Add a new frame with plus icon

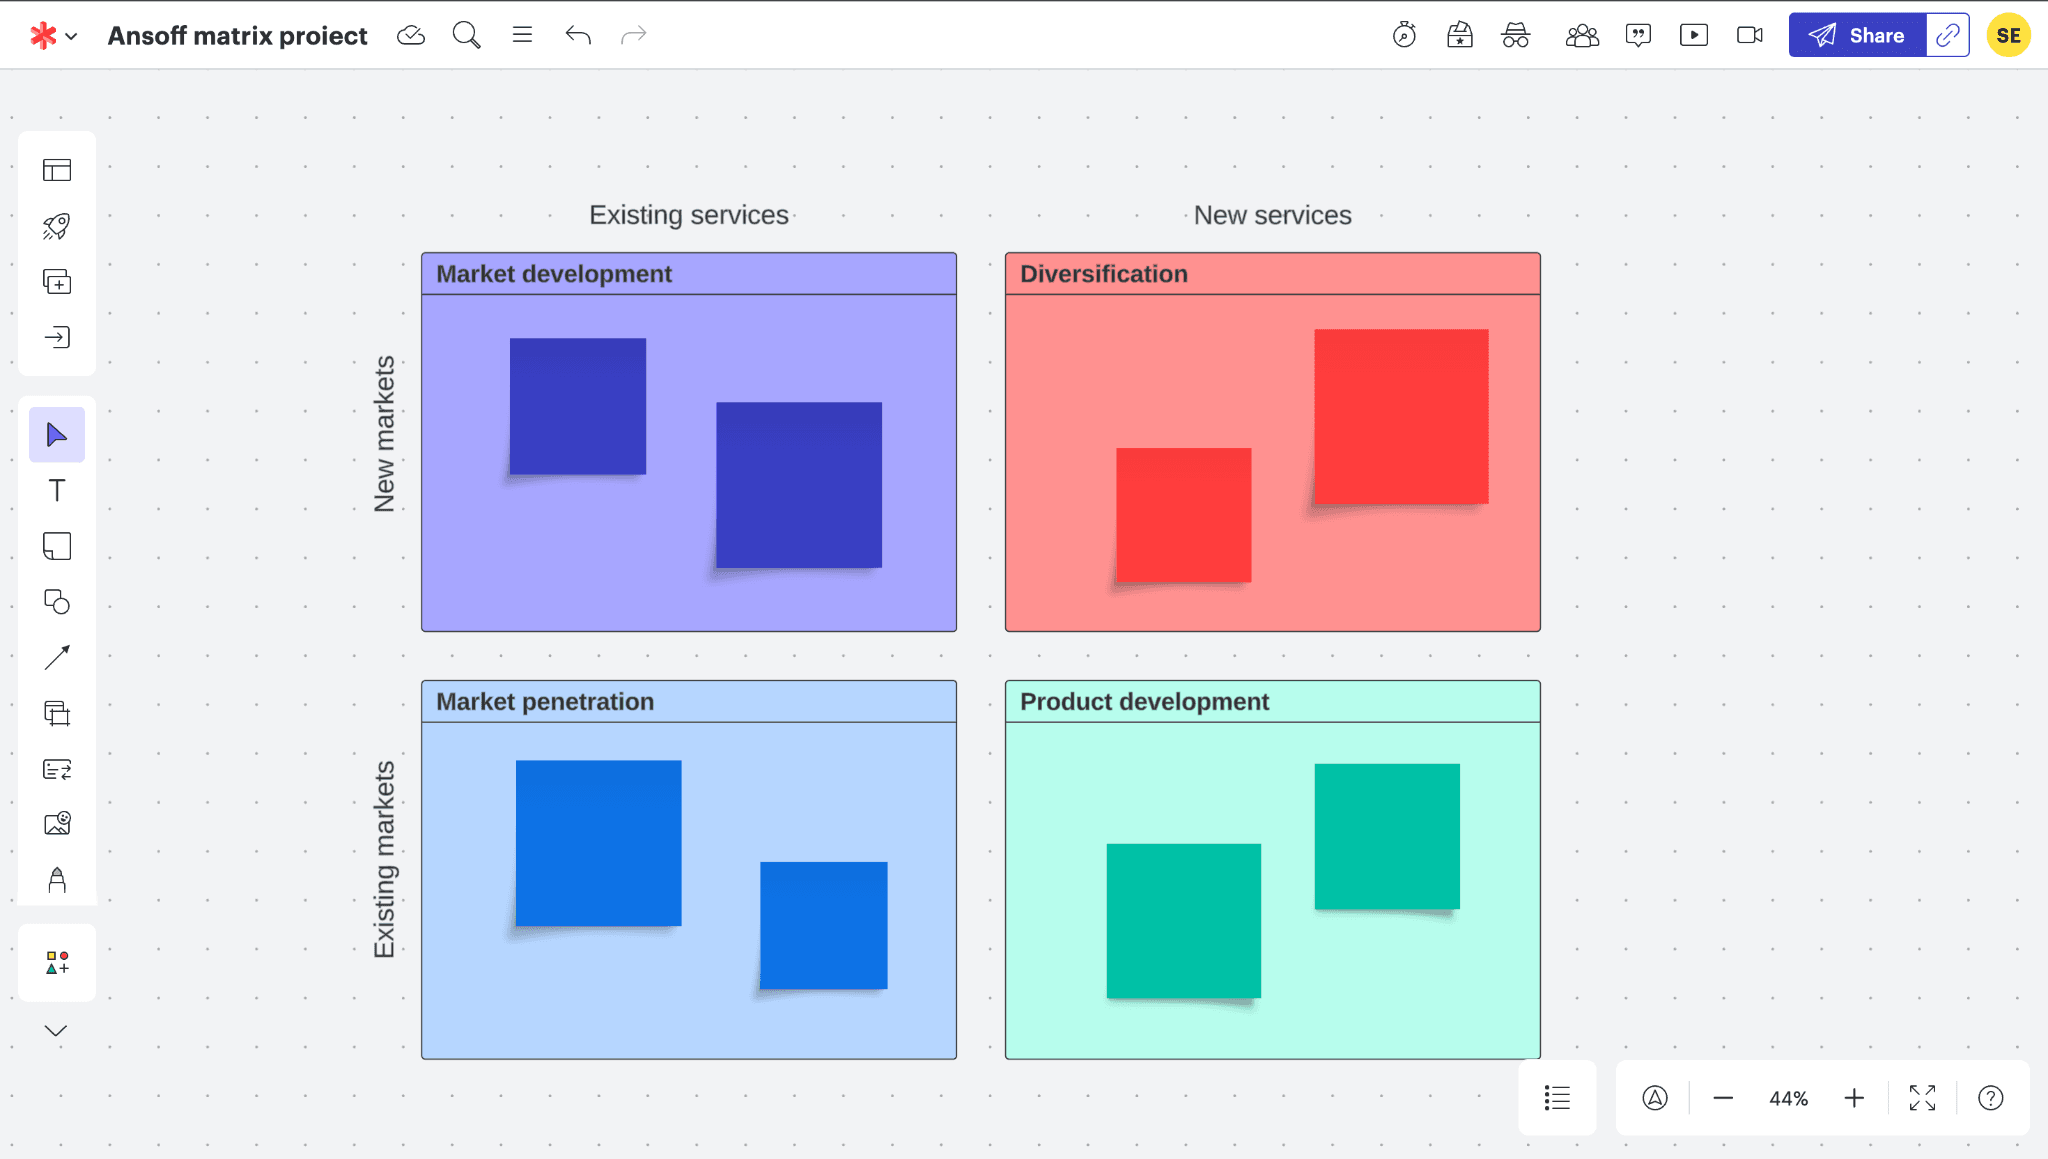point(57,282)
